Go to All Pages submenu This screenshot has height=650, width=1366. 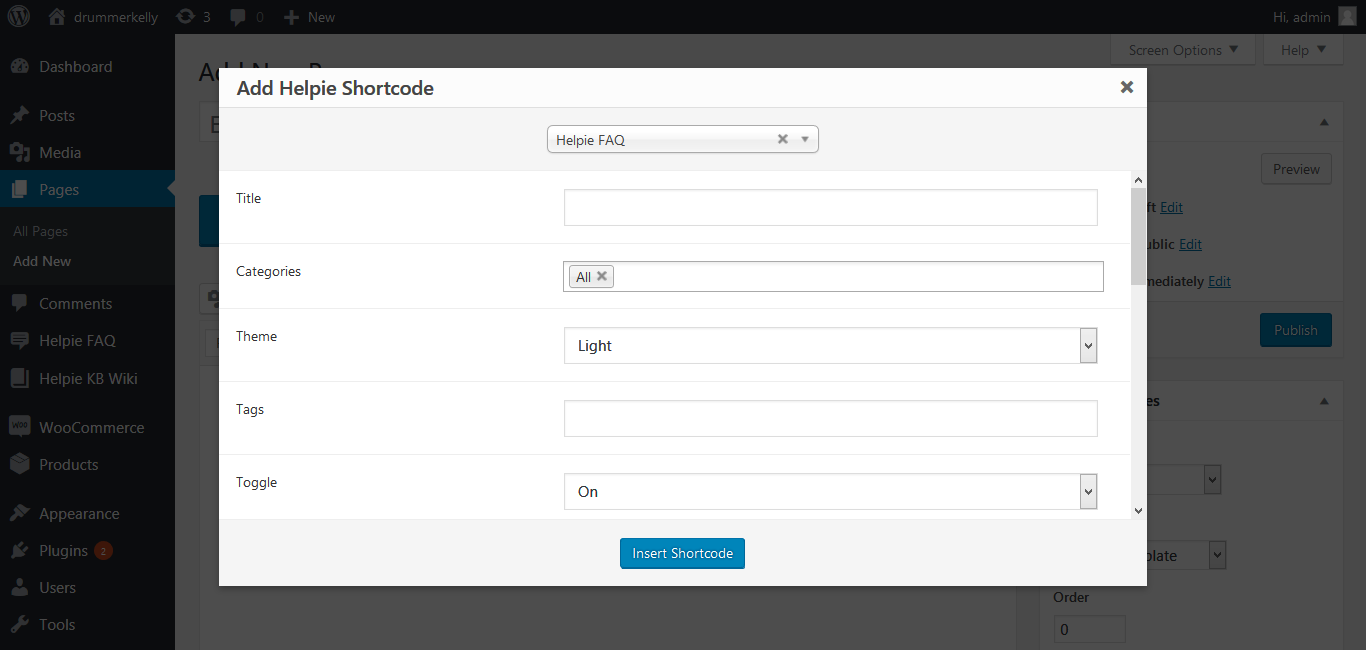pos(41,231)
